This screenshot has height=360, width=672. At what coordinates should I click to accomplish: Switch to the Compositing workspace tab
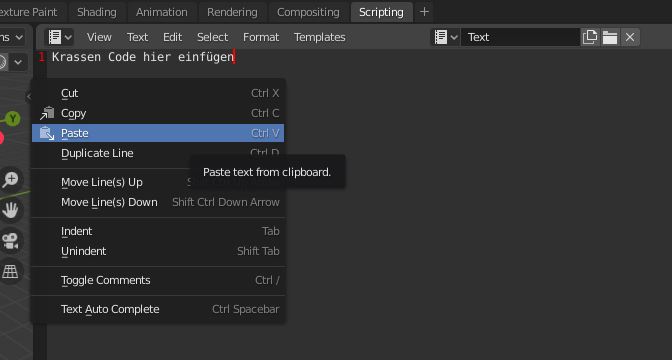tap(308, 12)
